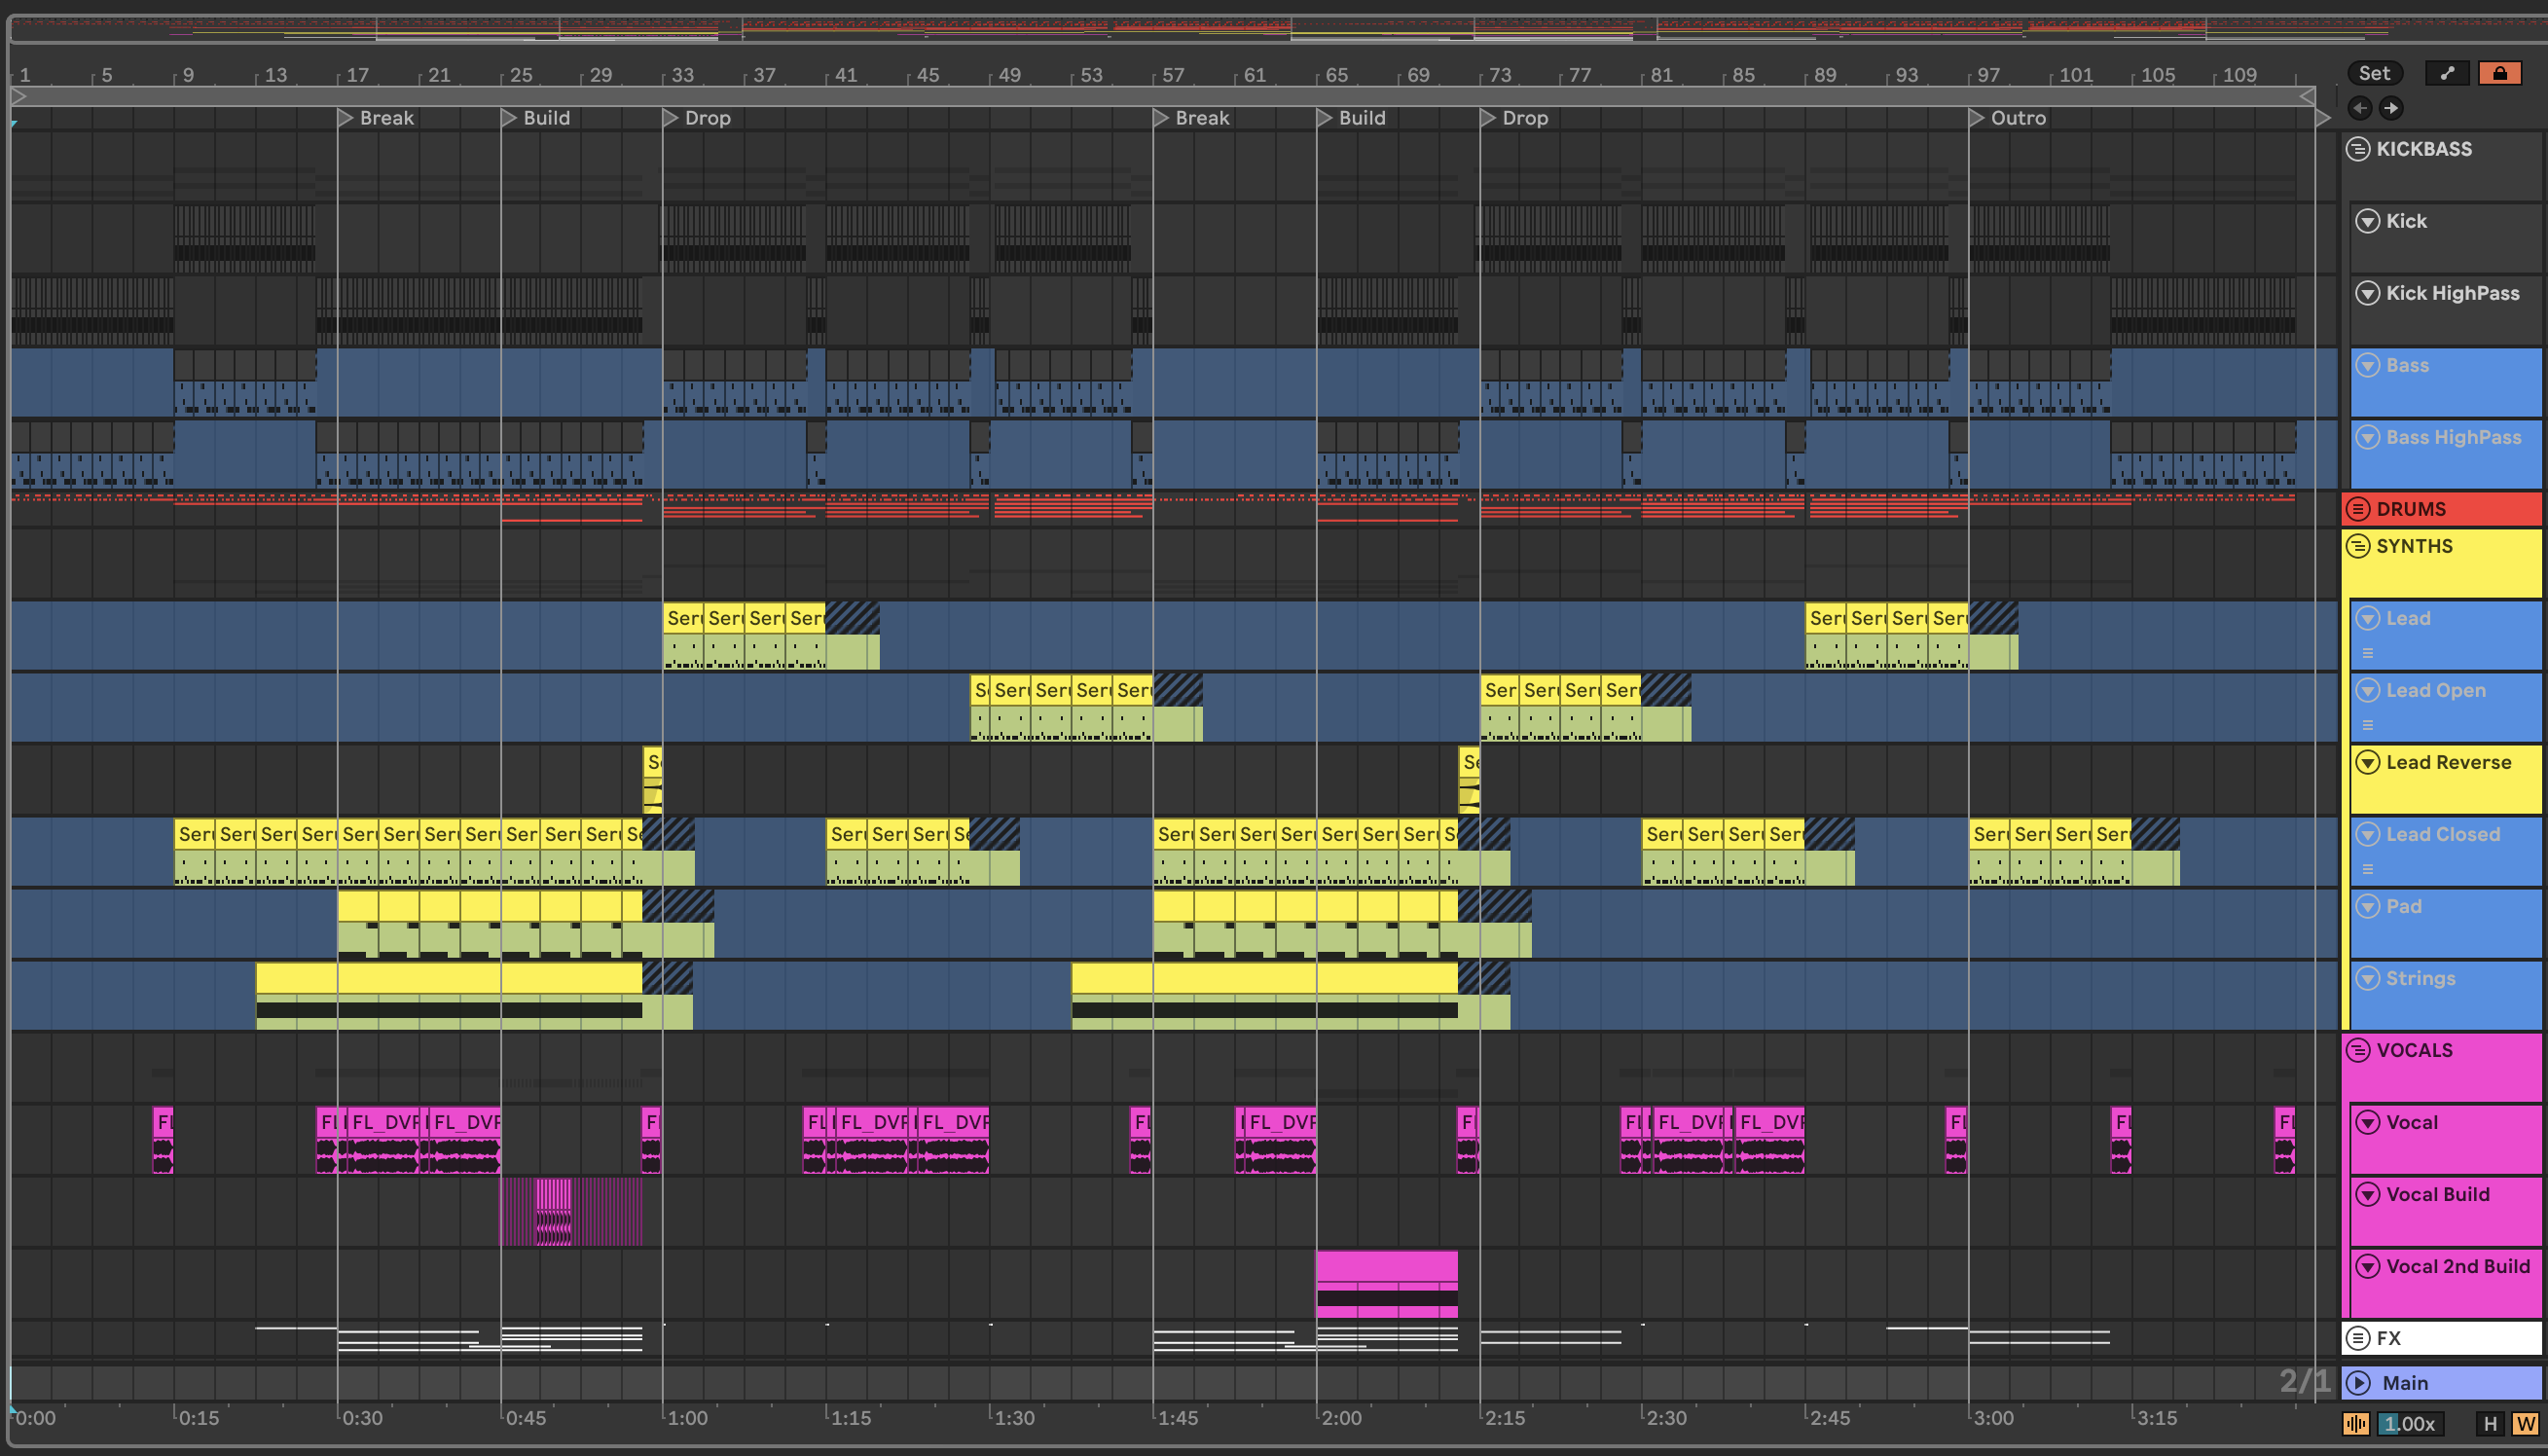This screenshot has height=1456, width=2548.
Task: Click the second Build locator at bar 65
Action: [1352, 118]
